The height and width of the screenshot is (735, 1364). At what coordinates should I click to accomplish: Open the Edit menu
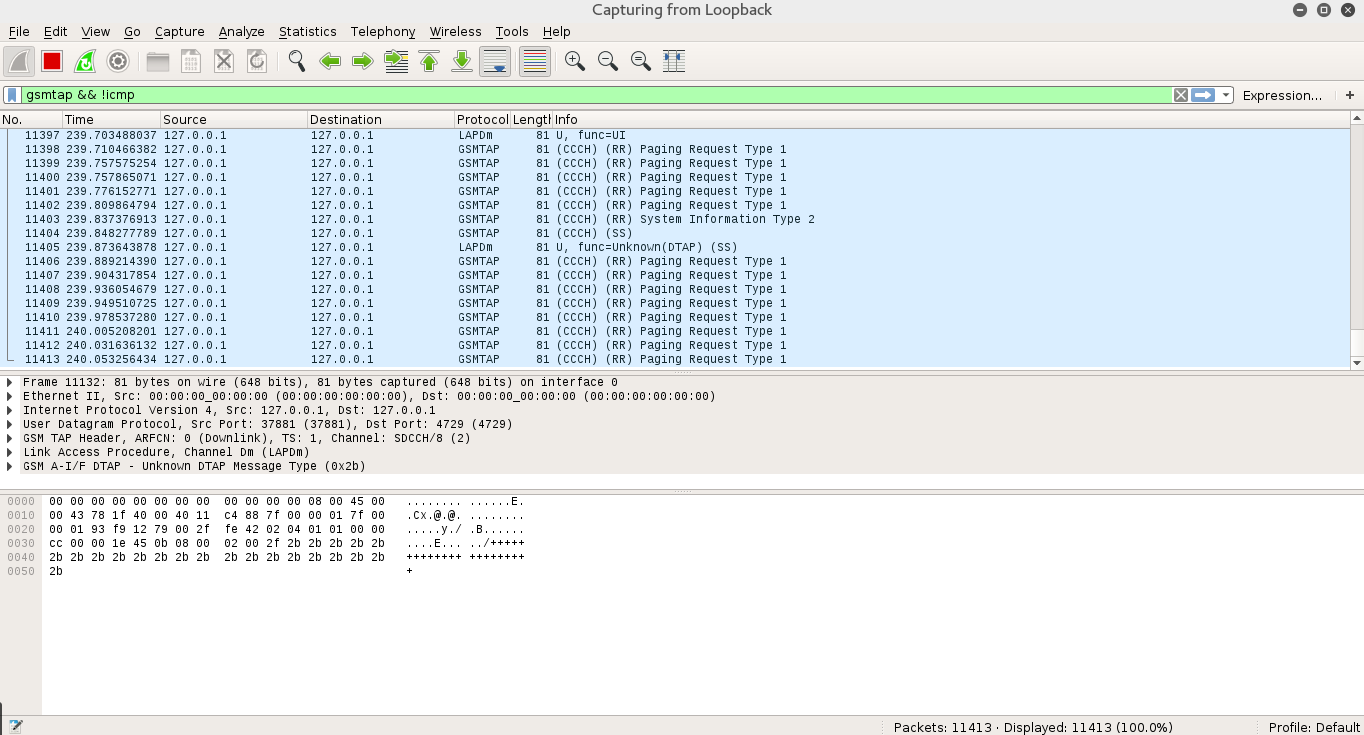(x=55, y=31)
